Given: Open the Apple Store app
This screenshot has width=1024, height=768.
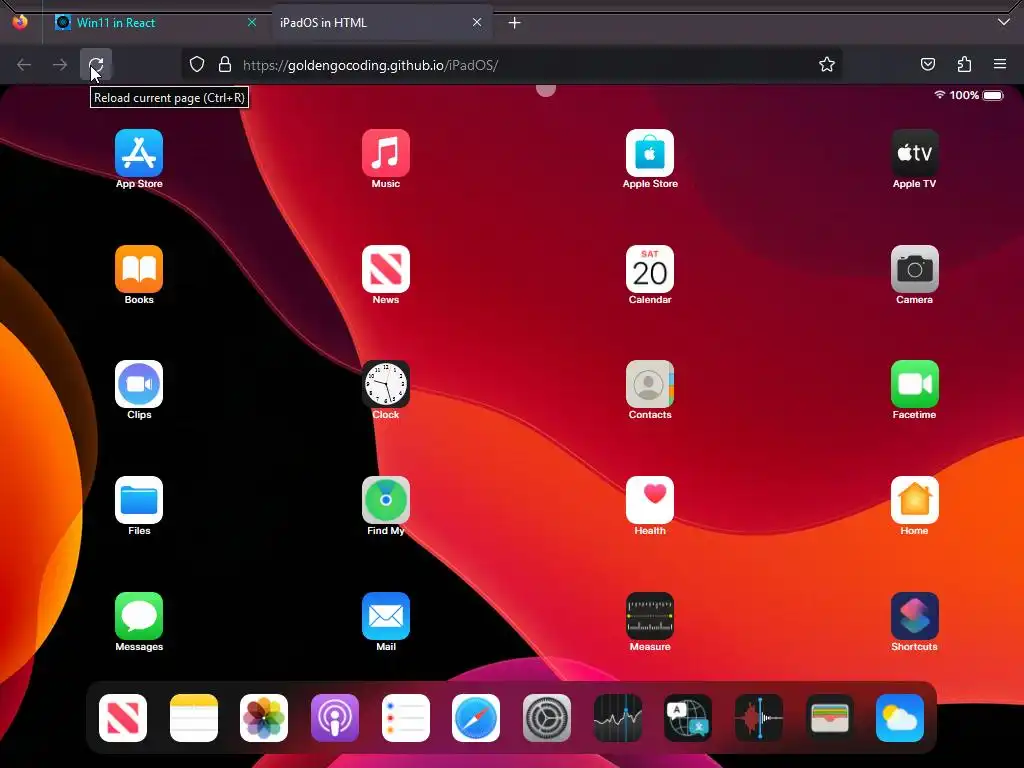Looking at the screenshot, I should 650,153.
